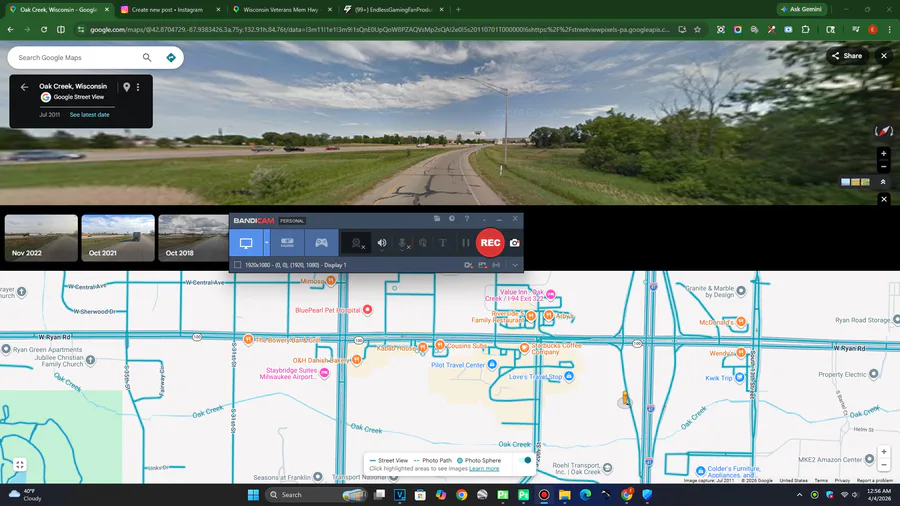Viewport: 900px width, 506px height.
Task: Click location pin in Street View card
Action: [126, 87]
